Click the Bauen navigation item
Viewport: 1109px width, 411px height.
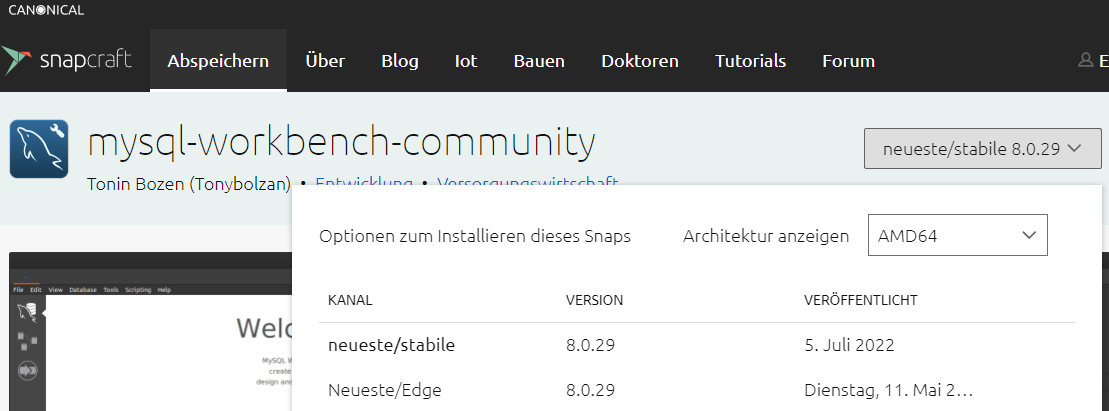[x=539, y=61]
